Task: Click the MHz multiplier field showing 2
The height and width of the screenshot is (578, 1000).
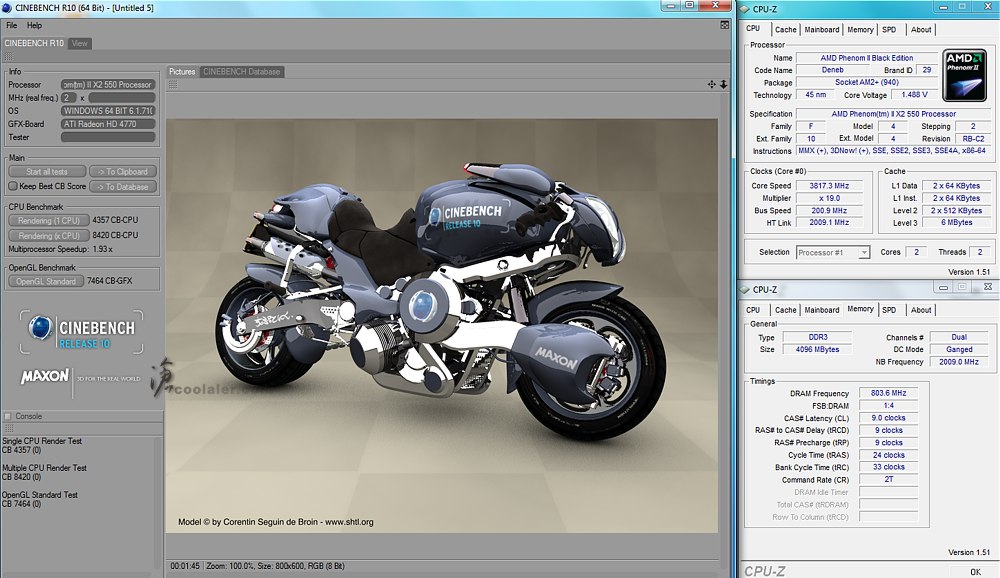Action: pos(69,98)
